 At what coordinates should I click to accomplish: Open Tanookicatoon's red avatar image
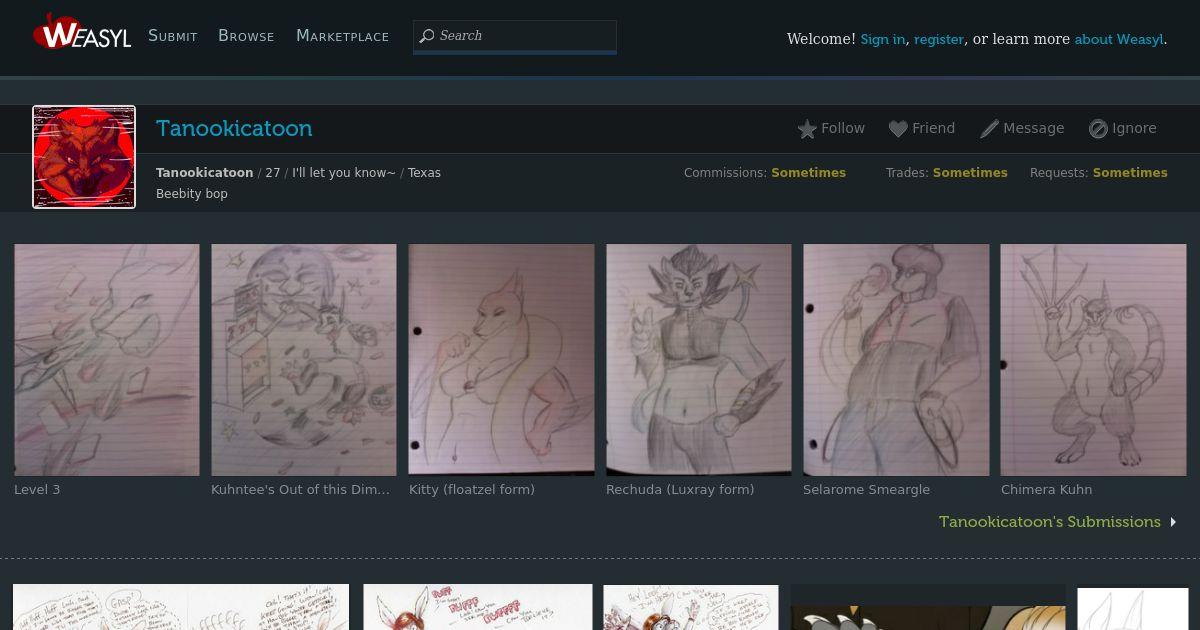84,157
